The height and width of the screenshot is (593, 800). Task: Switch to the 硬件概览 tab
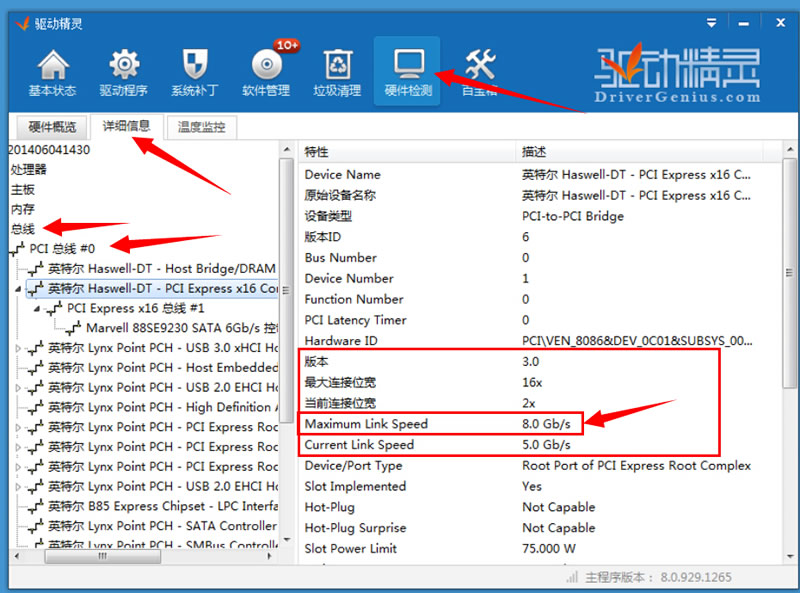53,127
